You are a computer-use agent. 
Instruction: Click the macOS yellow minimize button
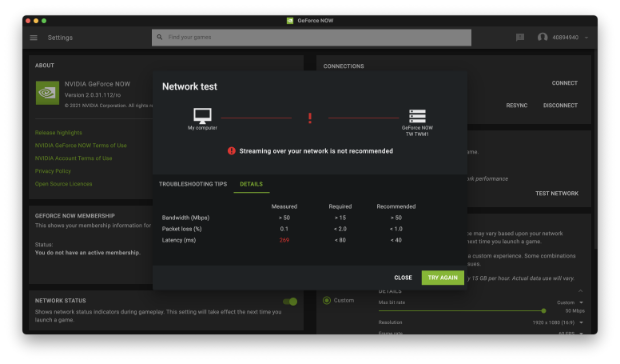click(x=36, y=21)
